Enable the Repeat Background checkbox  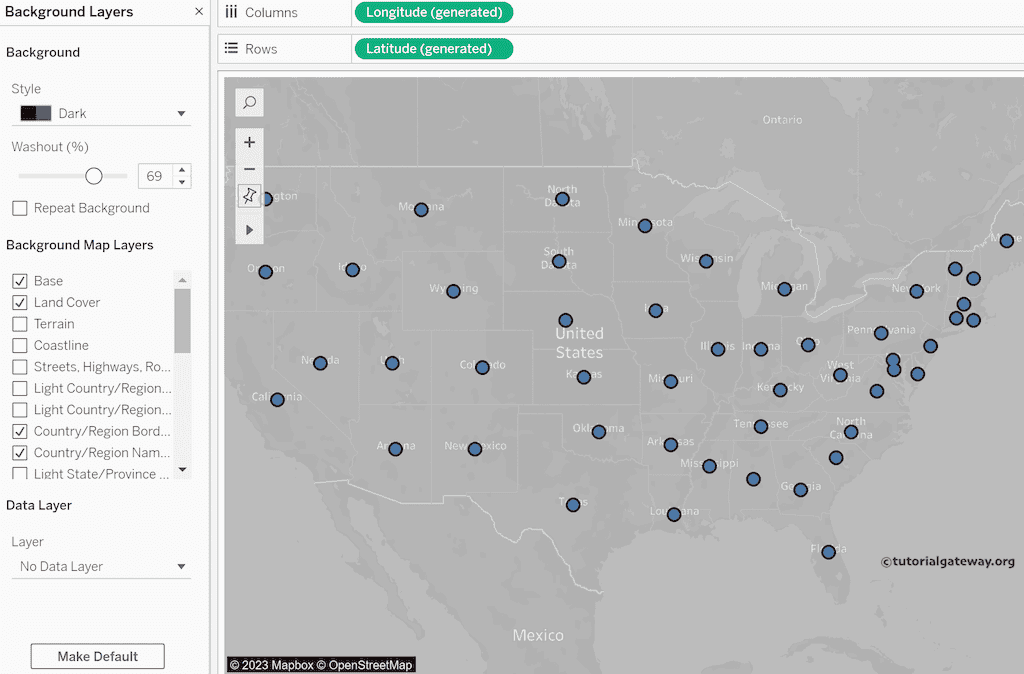tap(20, 208)
